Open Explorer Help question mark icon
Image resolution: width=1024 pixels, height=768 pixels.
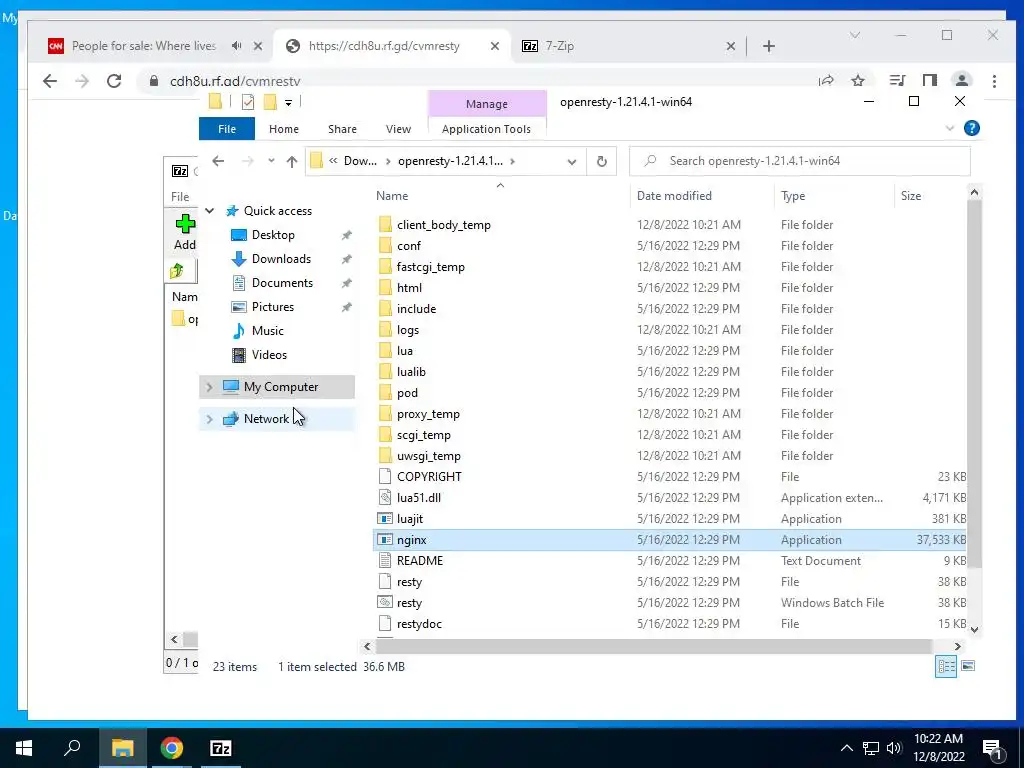click(x=972, y=129)
